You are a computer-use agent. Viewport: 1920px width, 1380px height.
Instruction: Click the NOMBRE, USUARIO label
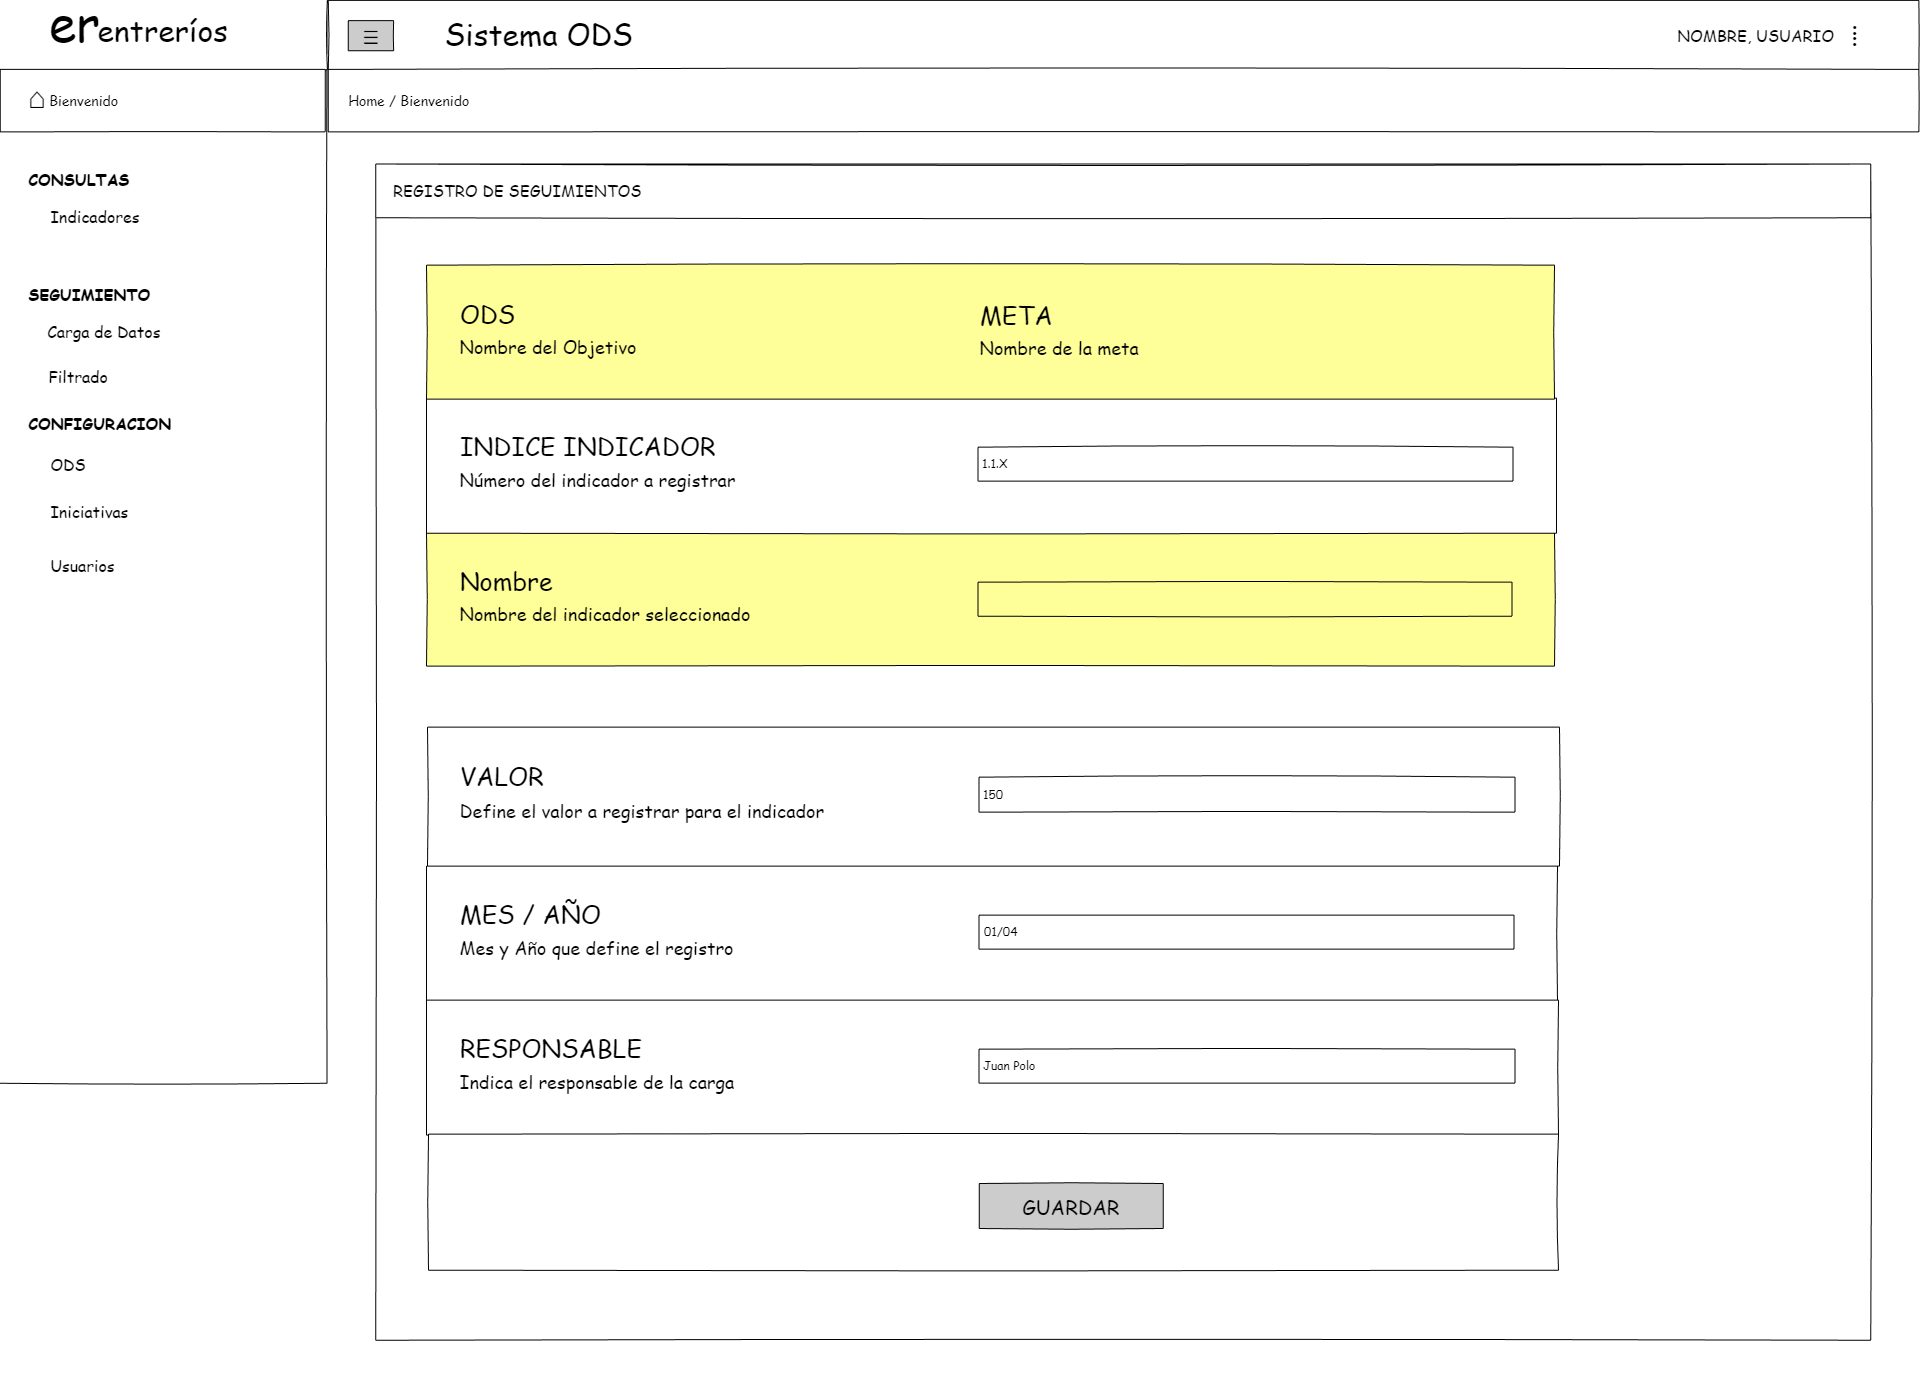1754,36
